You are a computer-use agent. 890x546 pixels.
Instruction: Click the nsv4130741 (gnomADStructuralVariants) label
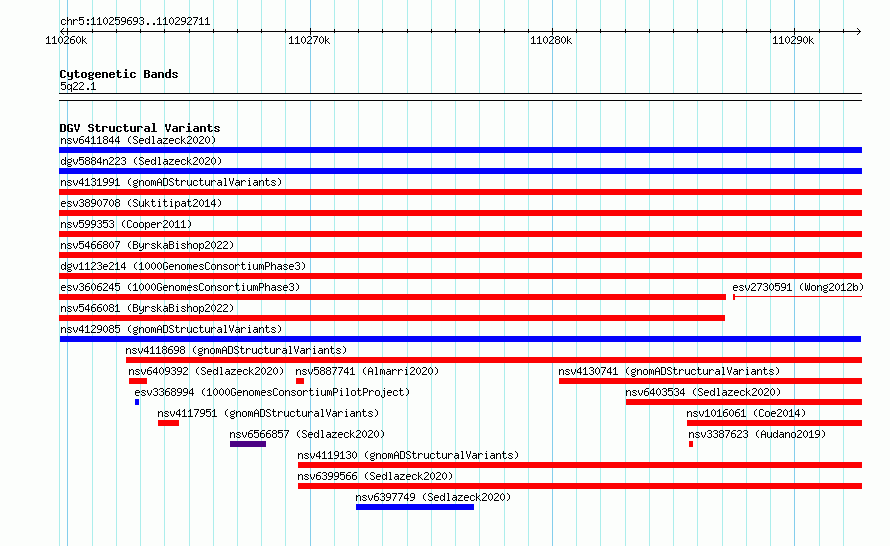pos(669,371)
